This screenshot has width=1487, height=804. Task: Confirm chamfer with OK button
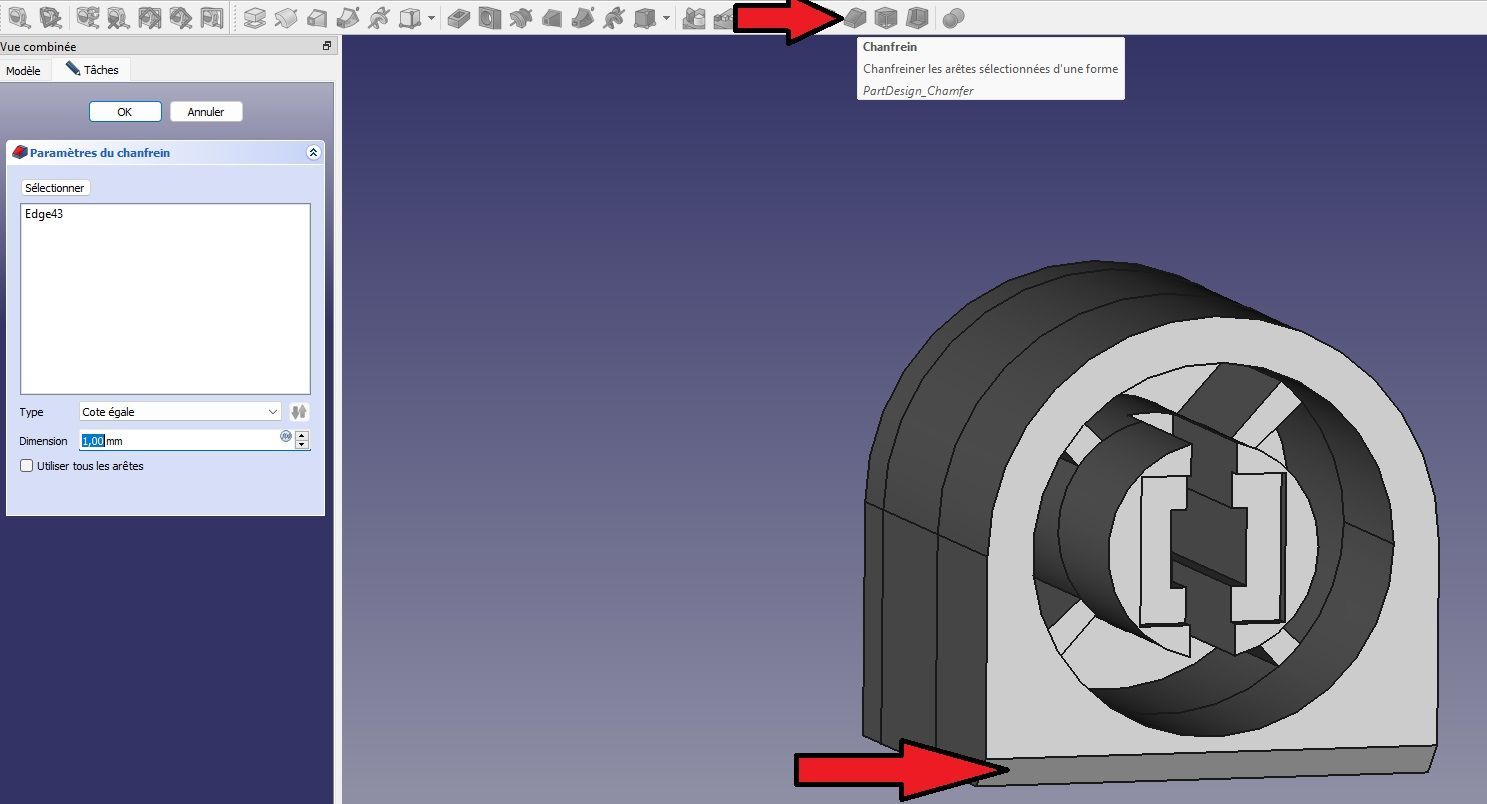point(125,112)
